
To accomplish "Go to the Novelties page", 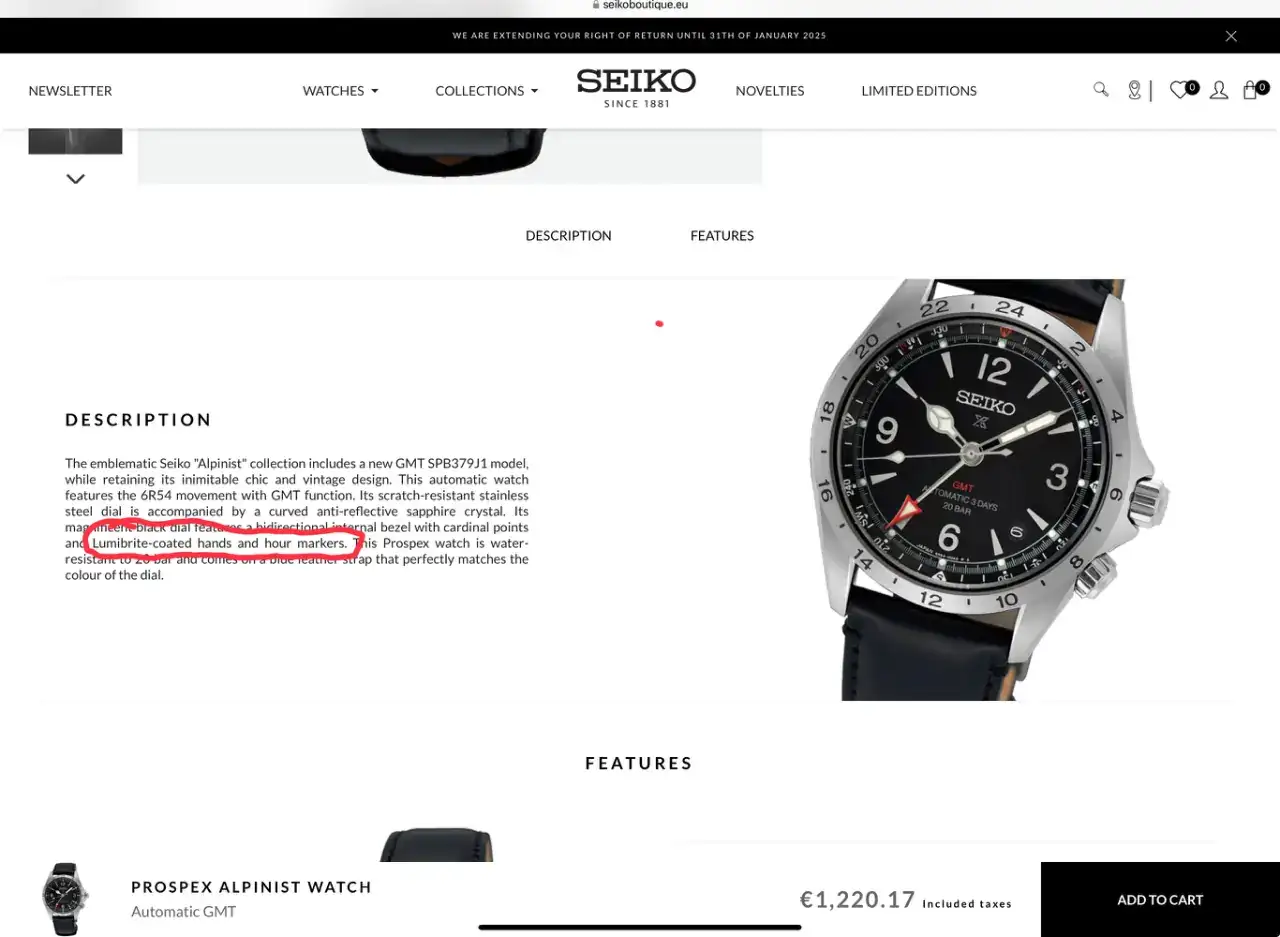I will pyautogui.click(x=770, y=91).
